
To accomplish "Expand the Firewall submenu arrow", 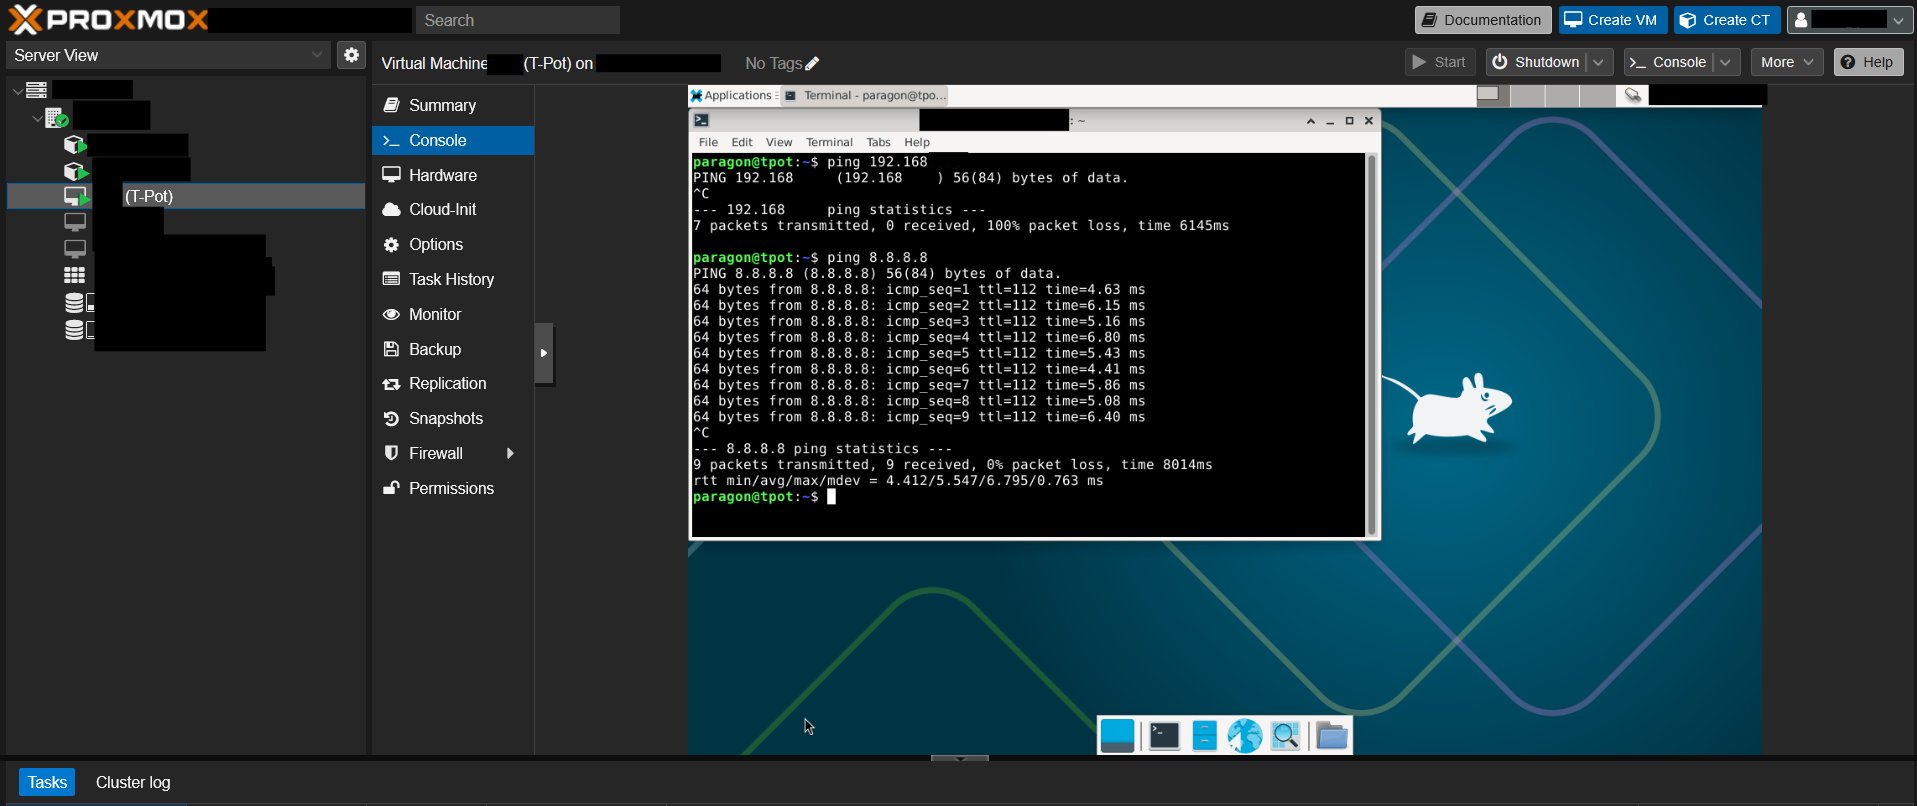I will [x=510, y=453].
